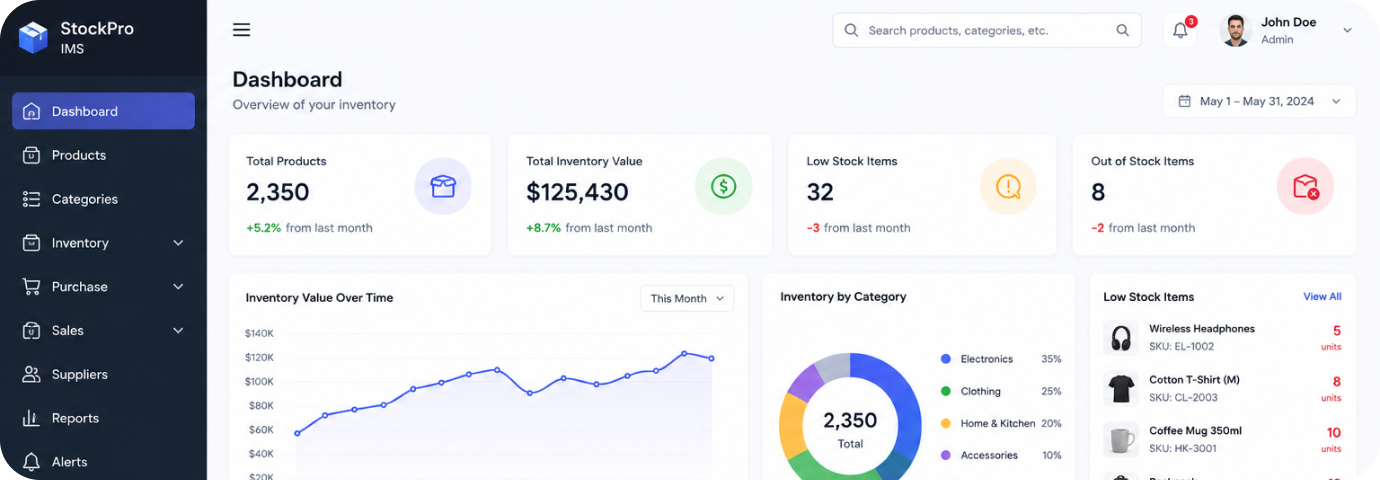Viewport: 1380px width, 480px height.
Task: Click the Coffee Mug 350ml thumbnail
Action: coord(1121,440)
